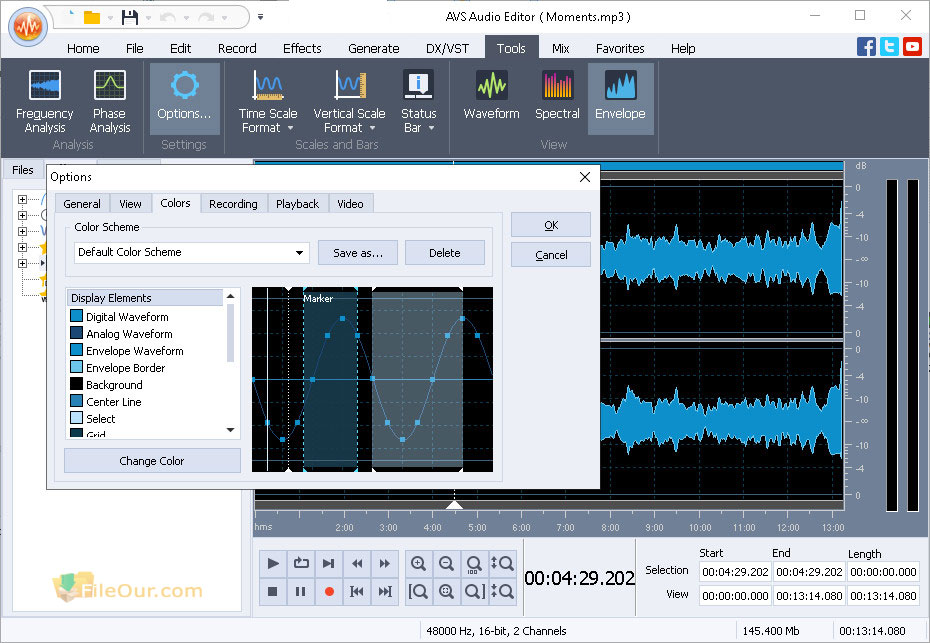Switch to Video tab in Options dialog
The height and width of the screenshot is (643, 930).
(350, 203)
